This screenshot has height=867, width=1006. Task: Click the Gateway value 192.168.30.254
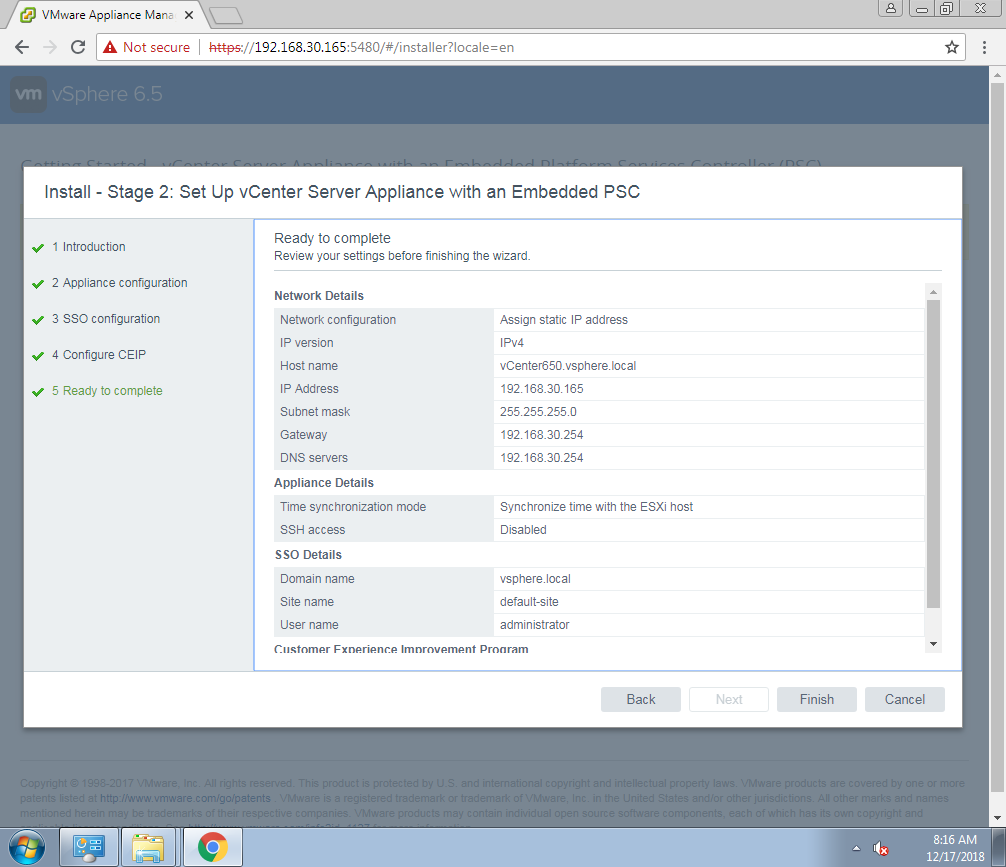pyautogui.click(x=541, y=435)
